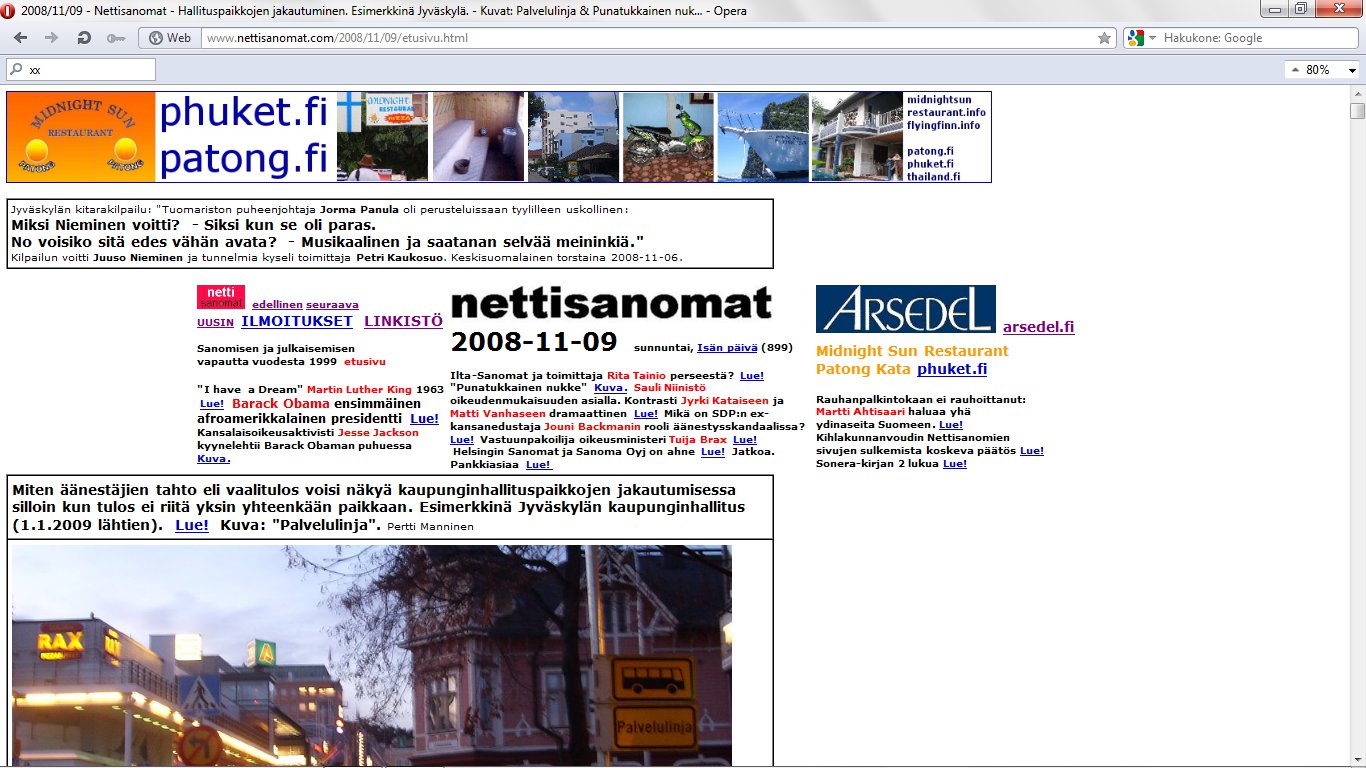Click the zoom slider up-arrow next to 80%

pyautogui.click(x=1296, y=70)
